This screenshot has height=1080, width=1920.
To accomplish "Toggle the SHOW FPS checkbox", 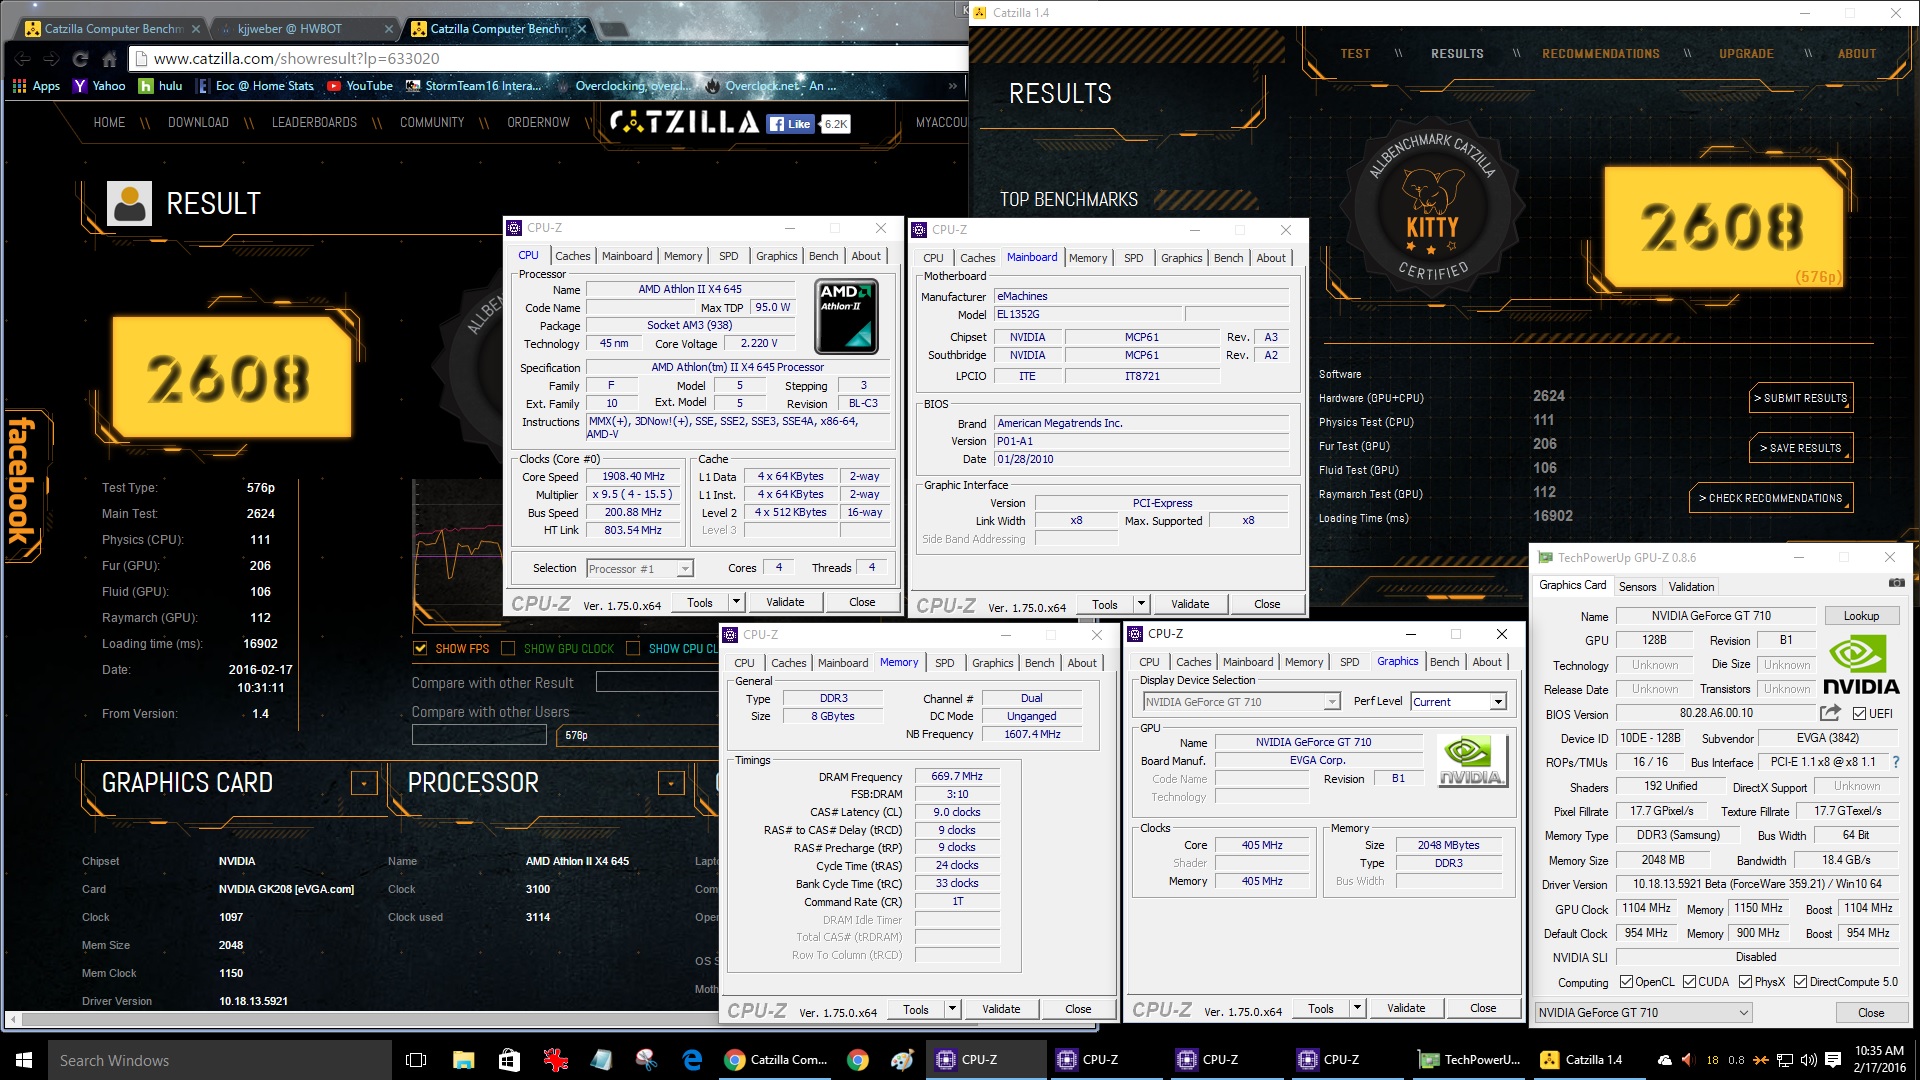I will (420, 649).
